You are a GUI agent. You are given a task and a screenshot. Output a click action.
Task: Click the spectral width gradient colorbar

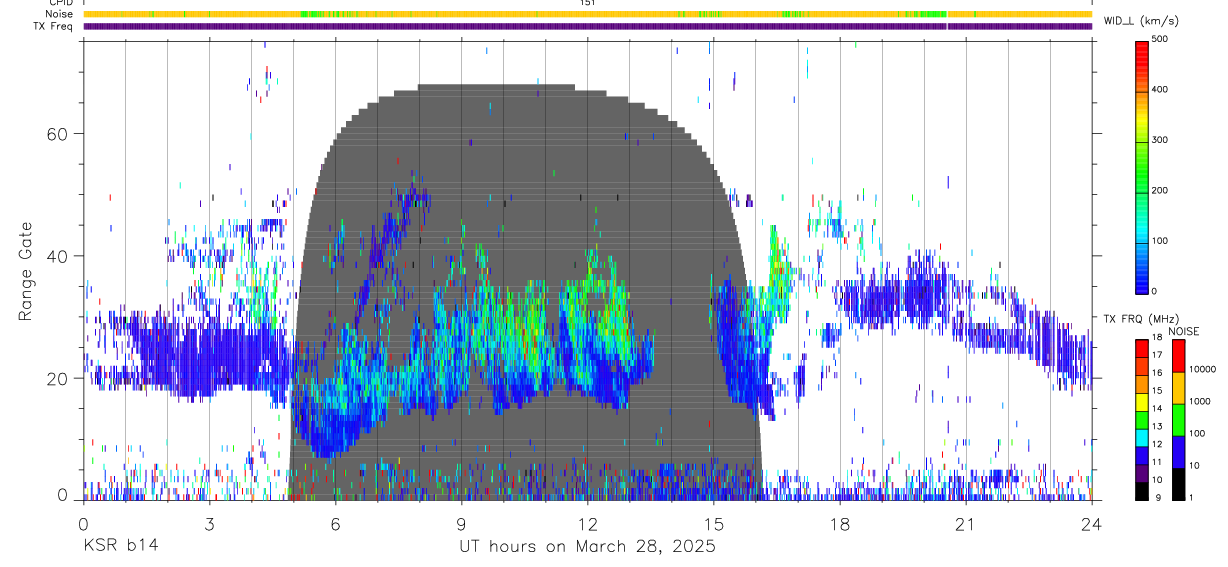pyautogui.click(x=1141, y=166)
